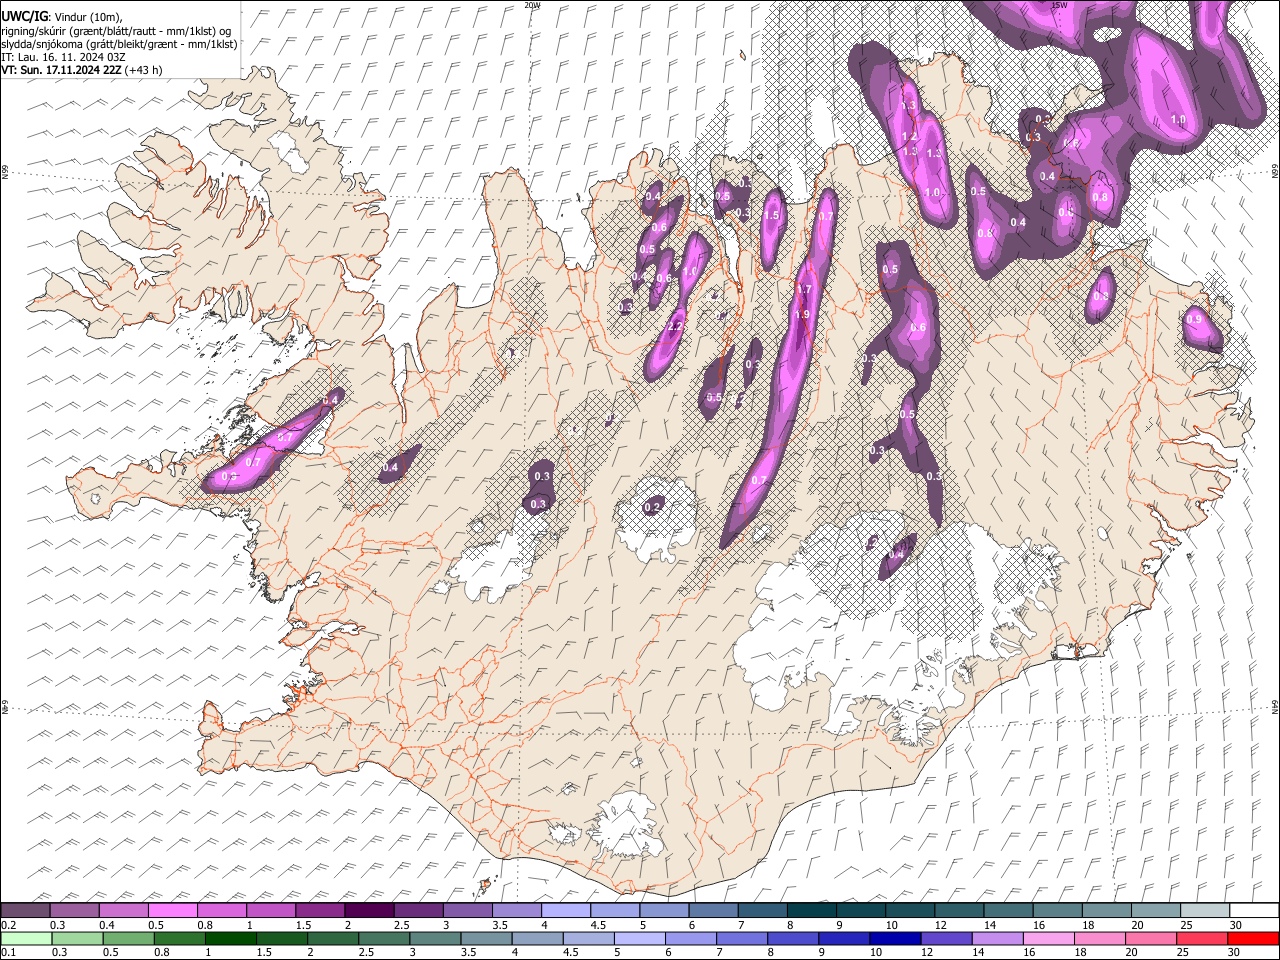Select the lower blue legend swatch starting at 7

click(741, 938)
